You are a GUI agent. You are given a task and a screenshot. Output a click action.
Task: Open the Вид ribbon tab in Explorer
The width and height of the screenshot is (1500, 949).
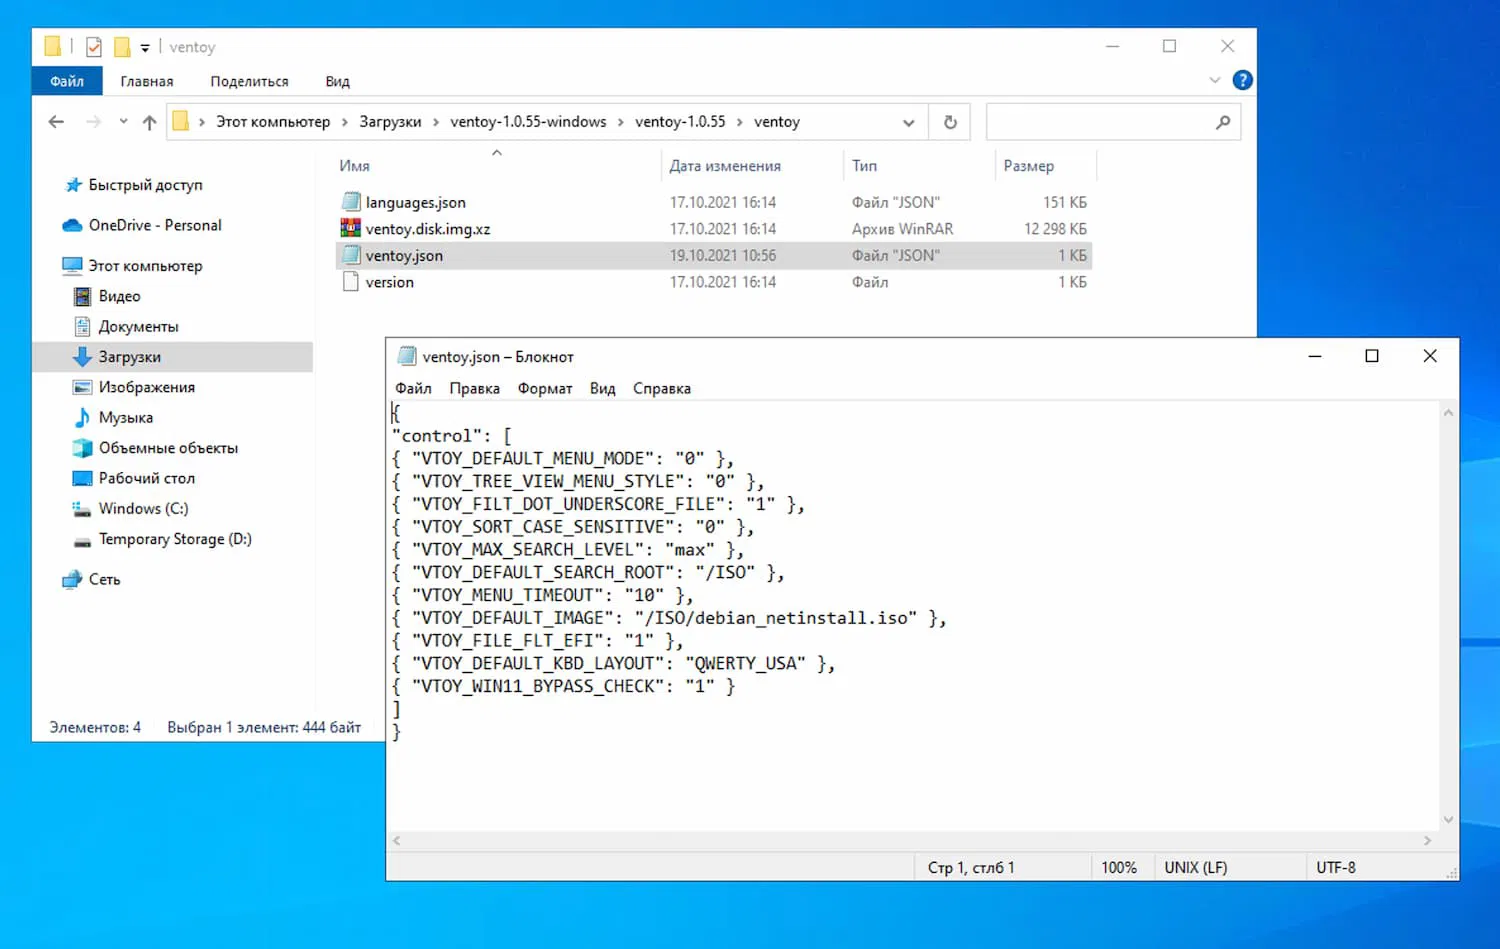point(337,81)
